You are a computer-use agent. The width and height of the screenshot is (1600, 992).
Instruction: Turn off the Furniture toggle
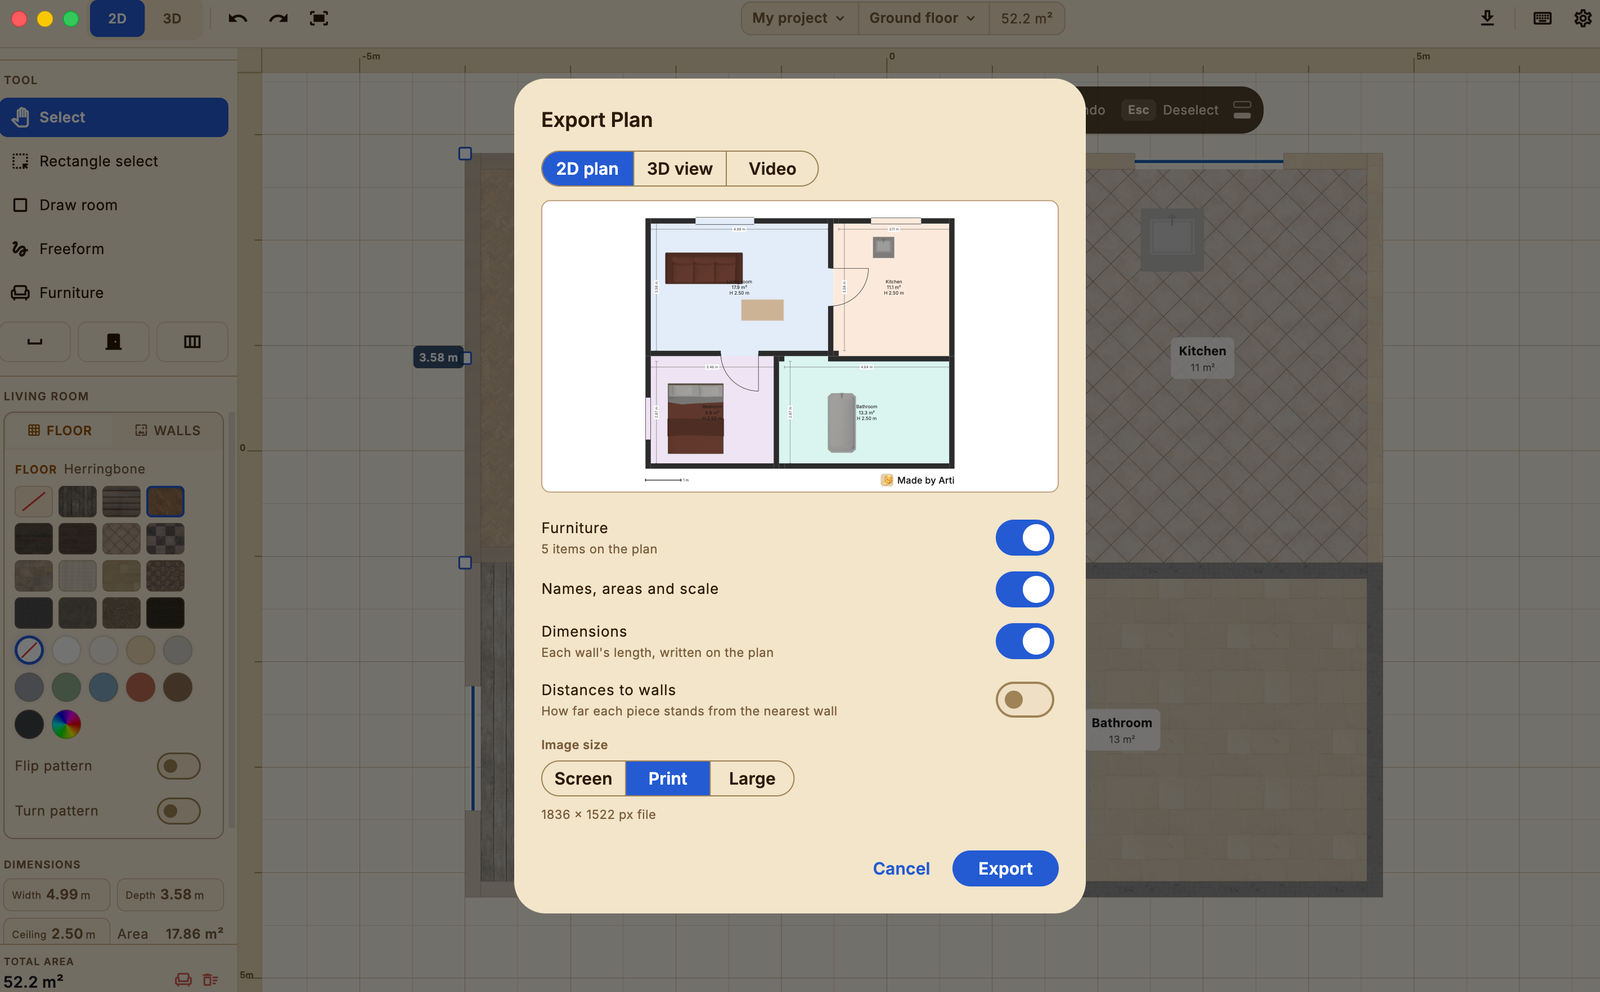click(1025, 538)
